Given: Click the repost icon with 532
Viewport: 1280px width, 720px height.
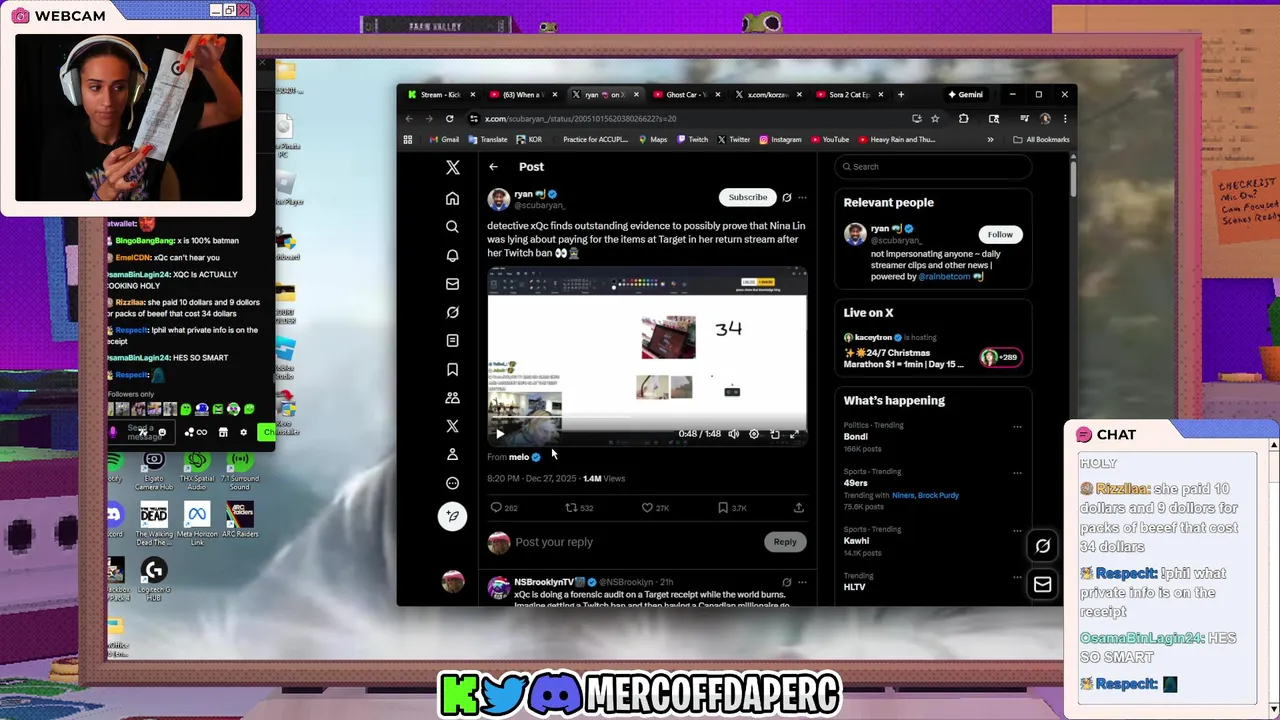Looking at the screenshot, I should [x=571, y=508].
